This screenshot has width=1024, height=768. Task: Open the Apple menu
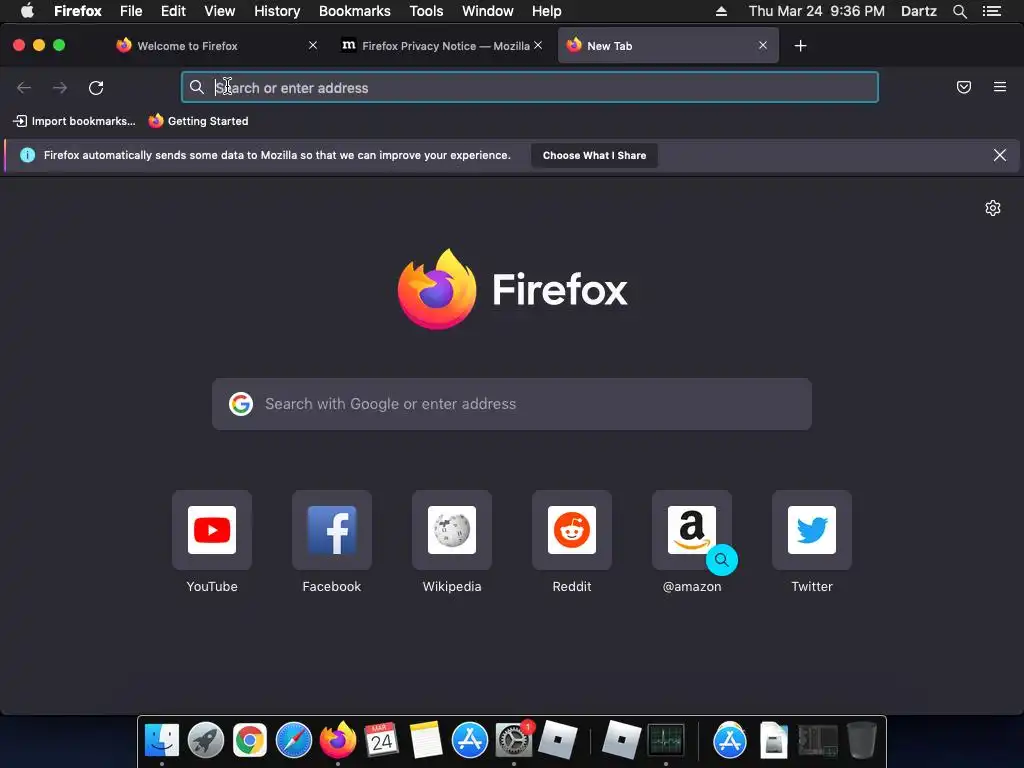coord(27,11)
